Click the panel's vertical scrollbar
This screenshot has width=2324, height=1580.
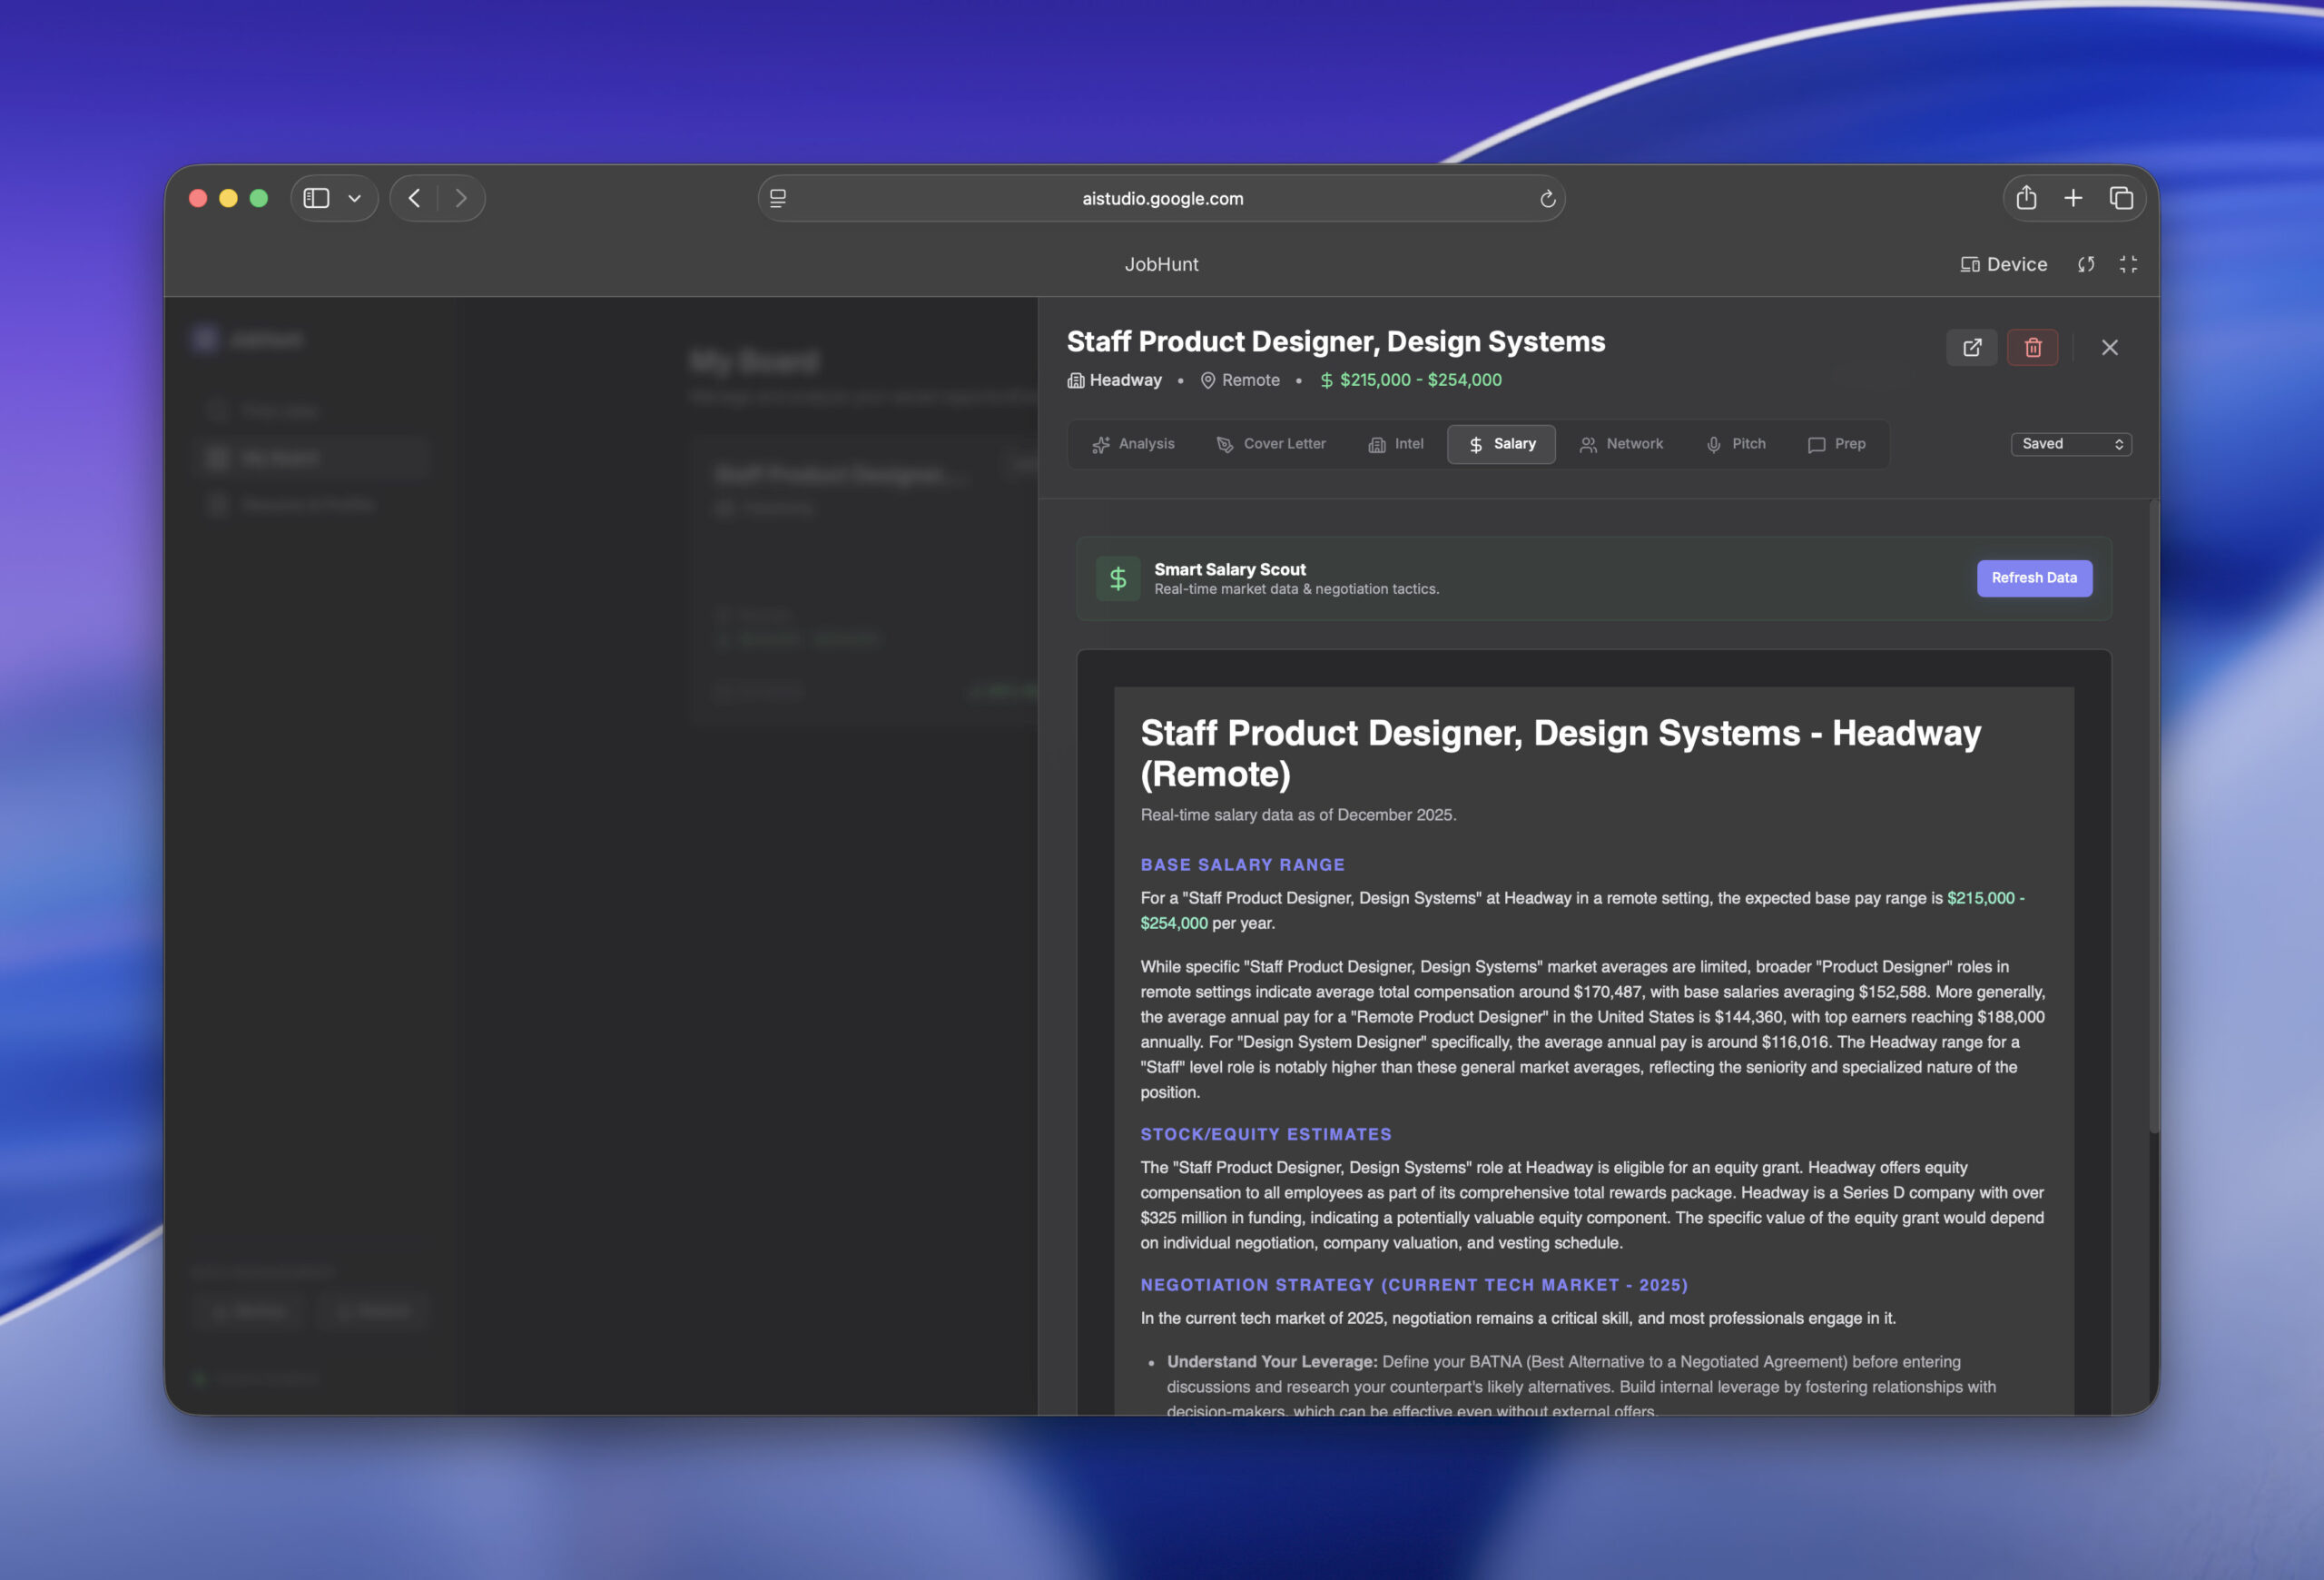coord(2153,815)
